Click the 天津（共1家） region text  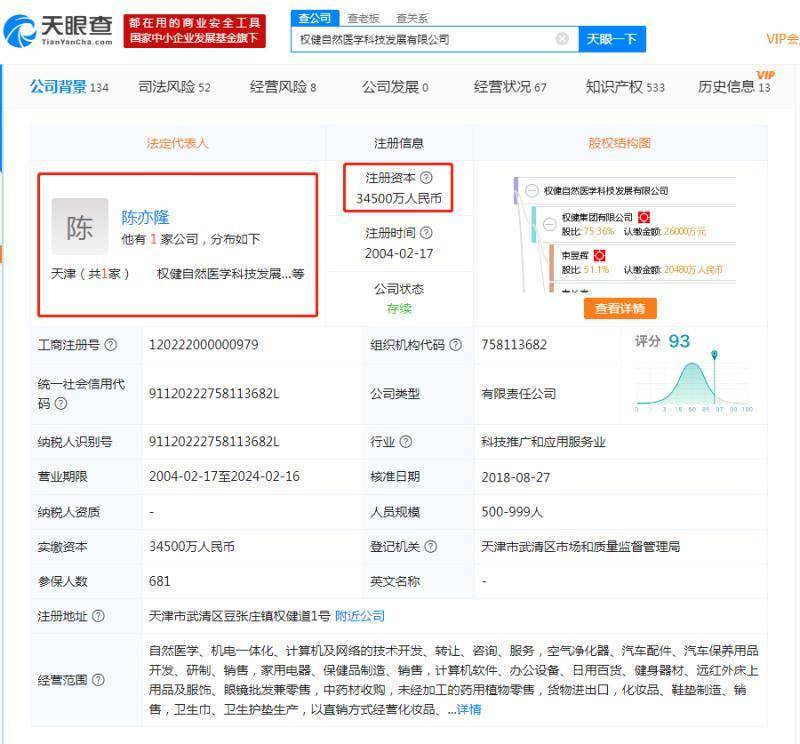(x=90, y=274)
